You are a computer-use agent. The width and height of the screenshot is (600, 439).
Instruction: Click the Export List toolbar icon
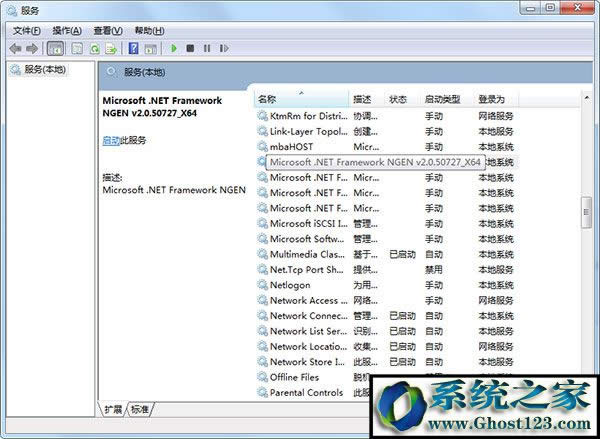pyautogui.click(x=111, y=48)
